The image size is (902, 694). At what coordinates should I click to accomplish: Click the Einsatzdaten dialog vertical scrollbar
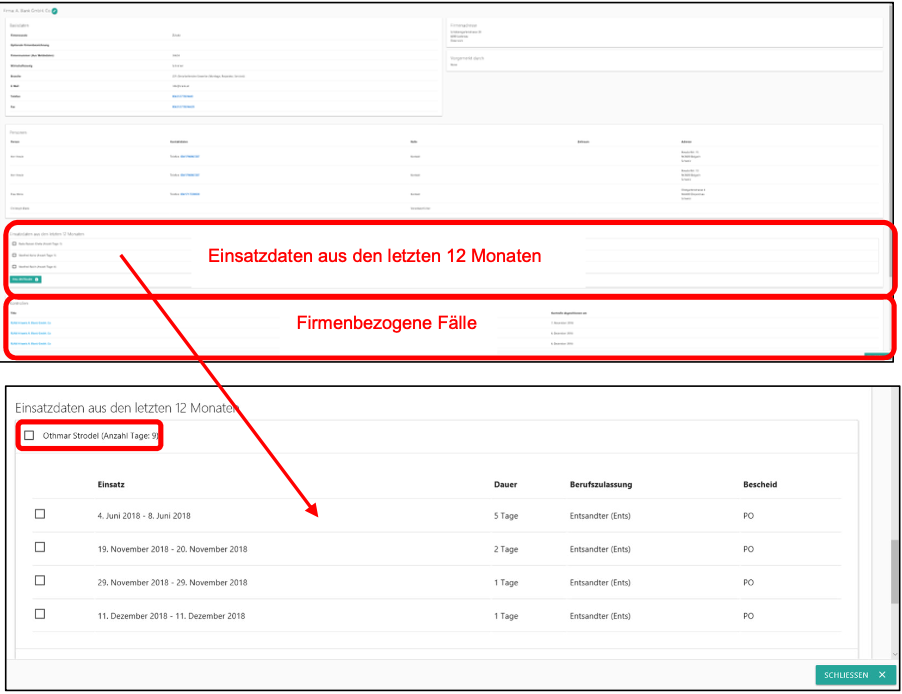[896, 570]
